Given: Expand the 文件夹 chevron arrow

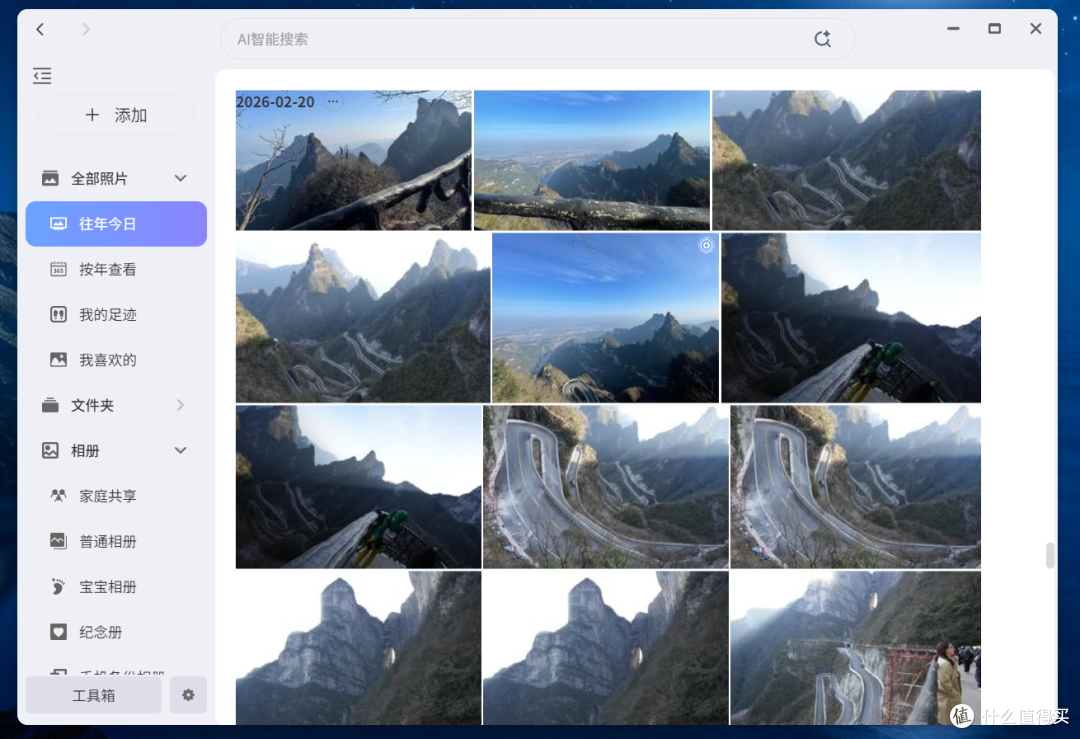Looking at the screenshot, I should [180, 405].
